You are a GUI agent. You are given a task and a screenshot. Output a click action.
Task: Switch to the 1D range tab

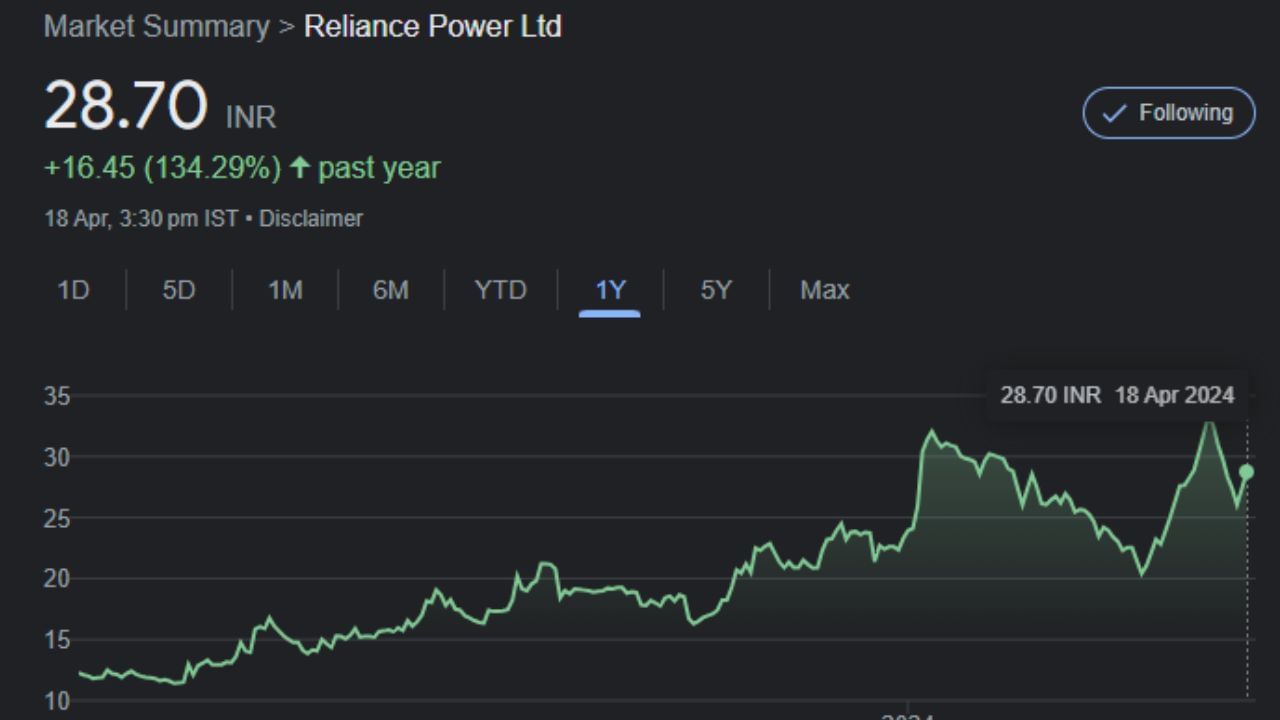click(x=73, y=290)
